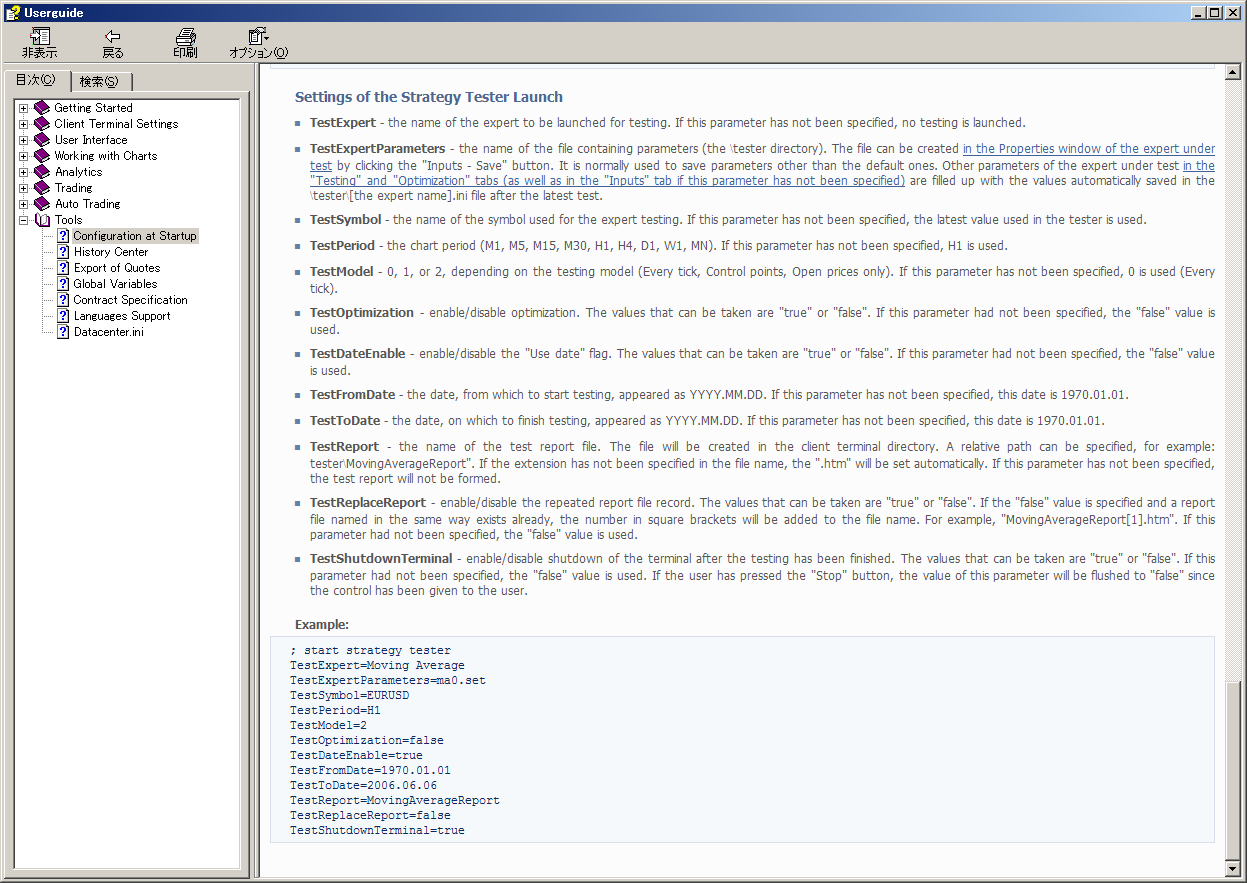Click the Hide (非表示) toolbar button
This screenshot has height=883, width=1247.
[x=40, y=43]
